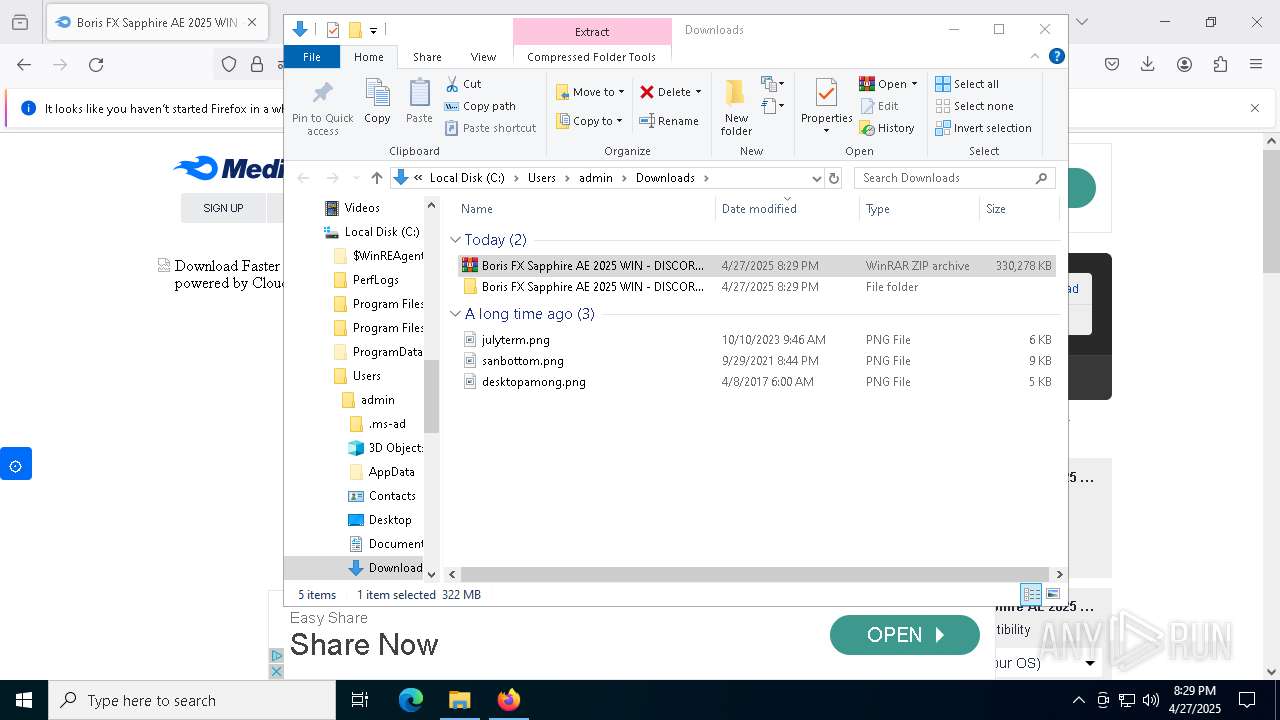Image resolution: width=1280 pixels, height=720 pixels.
Task: Go up one folder level
Action: click(376, 178)
